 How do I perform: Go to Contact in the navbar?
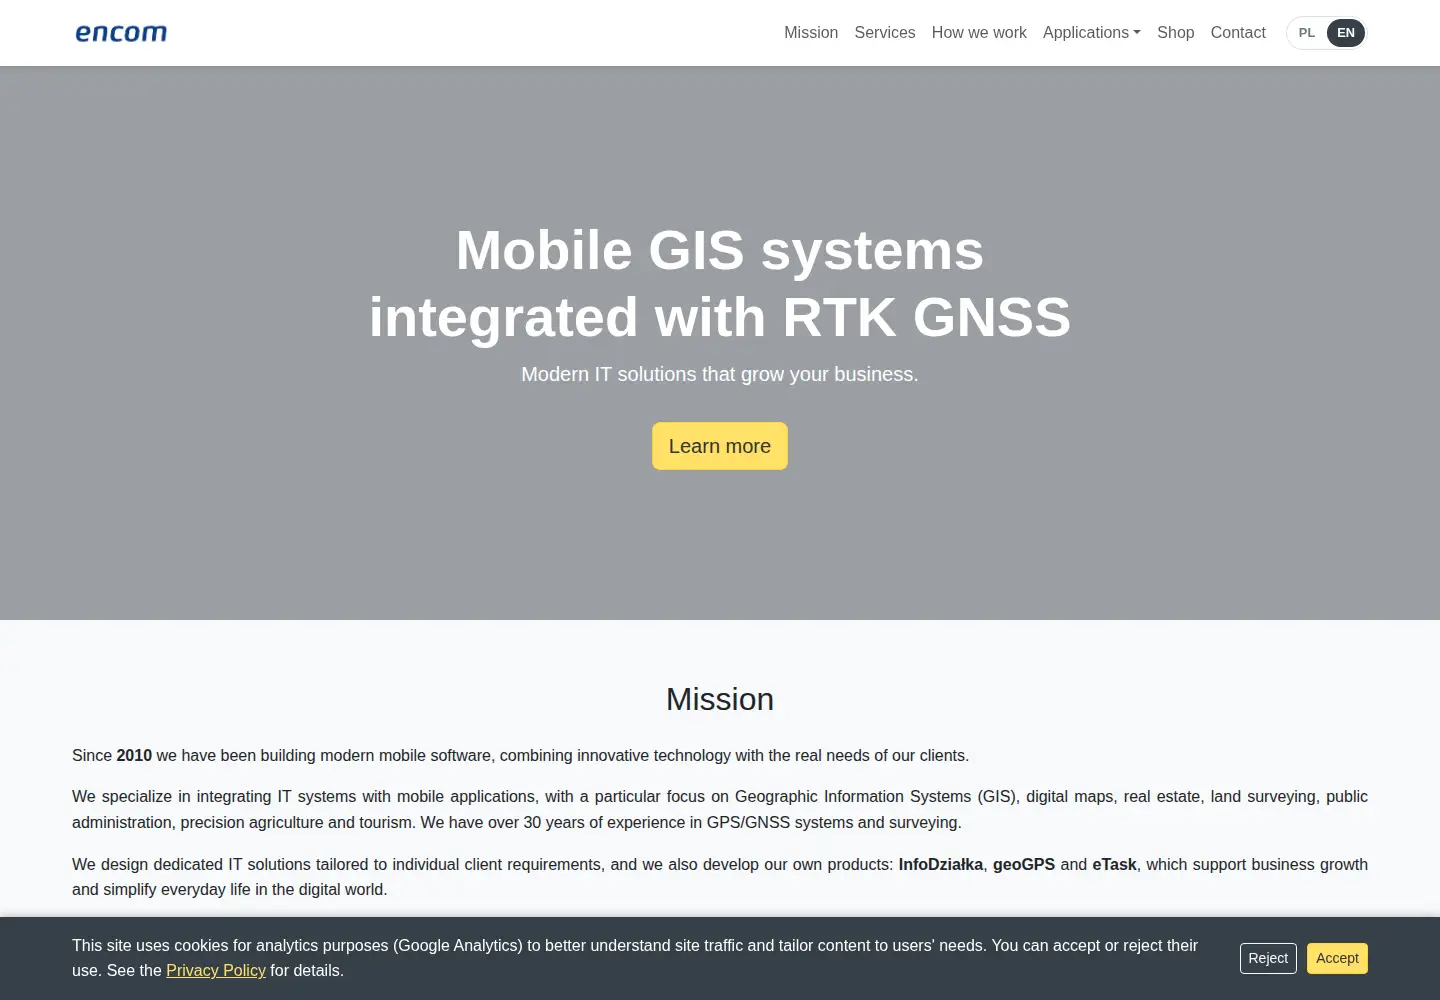coord(1238,33)
